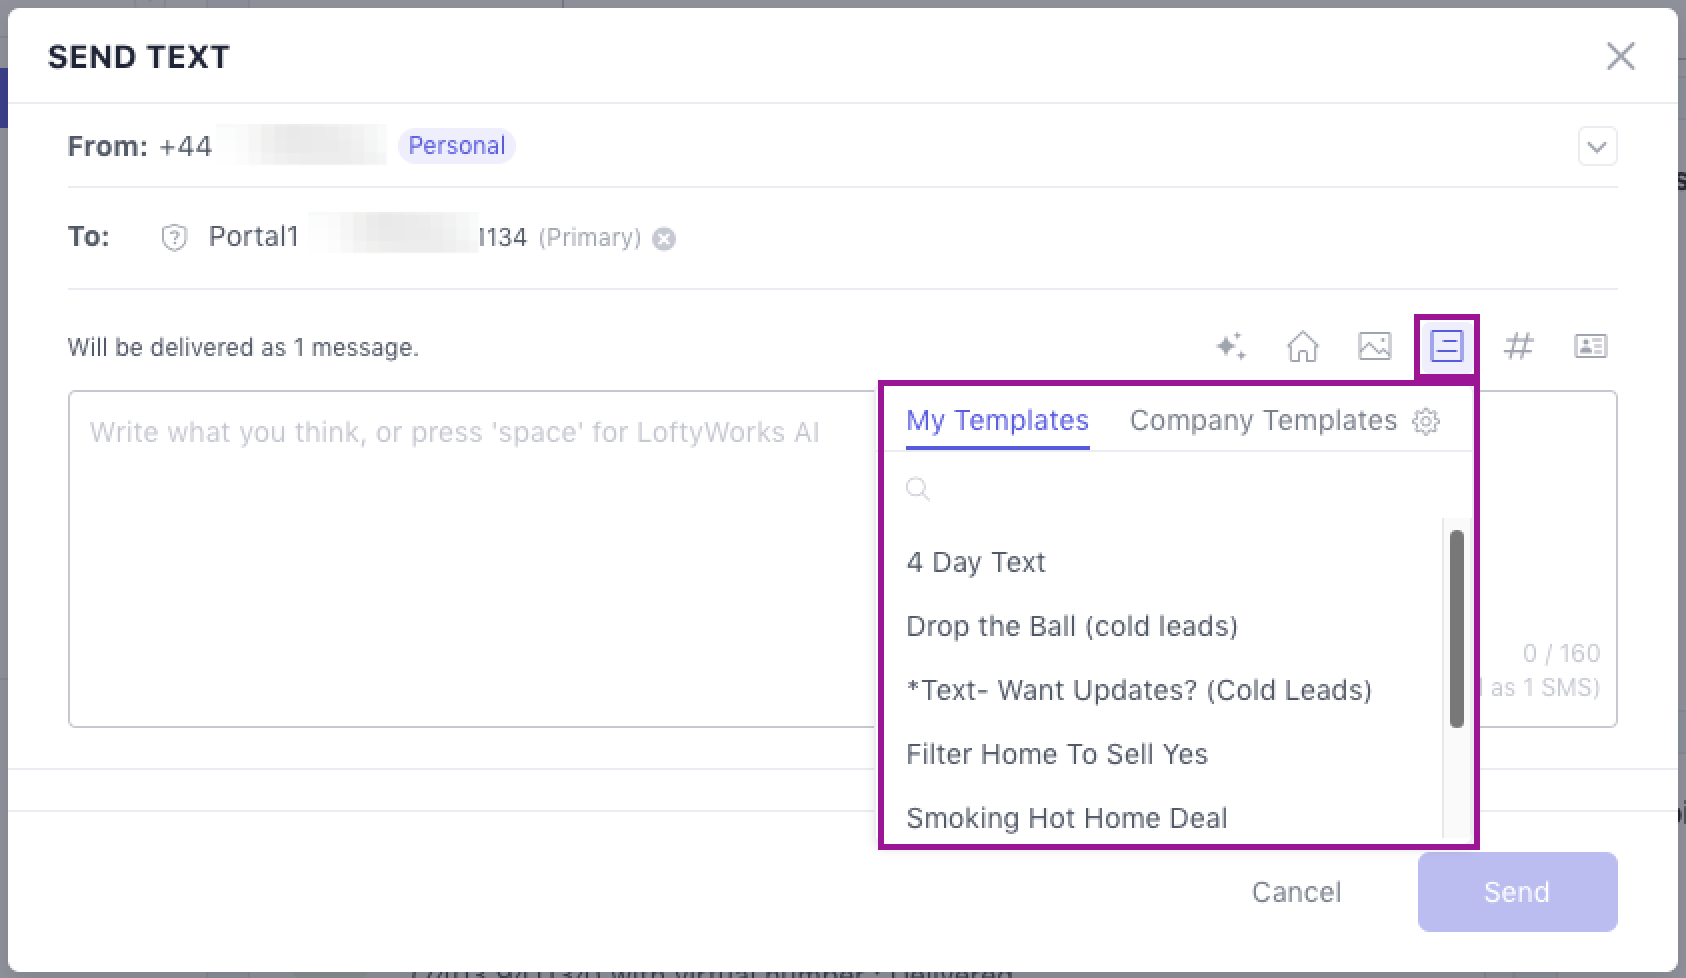Image resolution: width=1686 pixels, height=978 pixels.
Task: Choose the 4 Day Text template
Action: click(975, 562)
